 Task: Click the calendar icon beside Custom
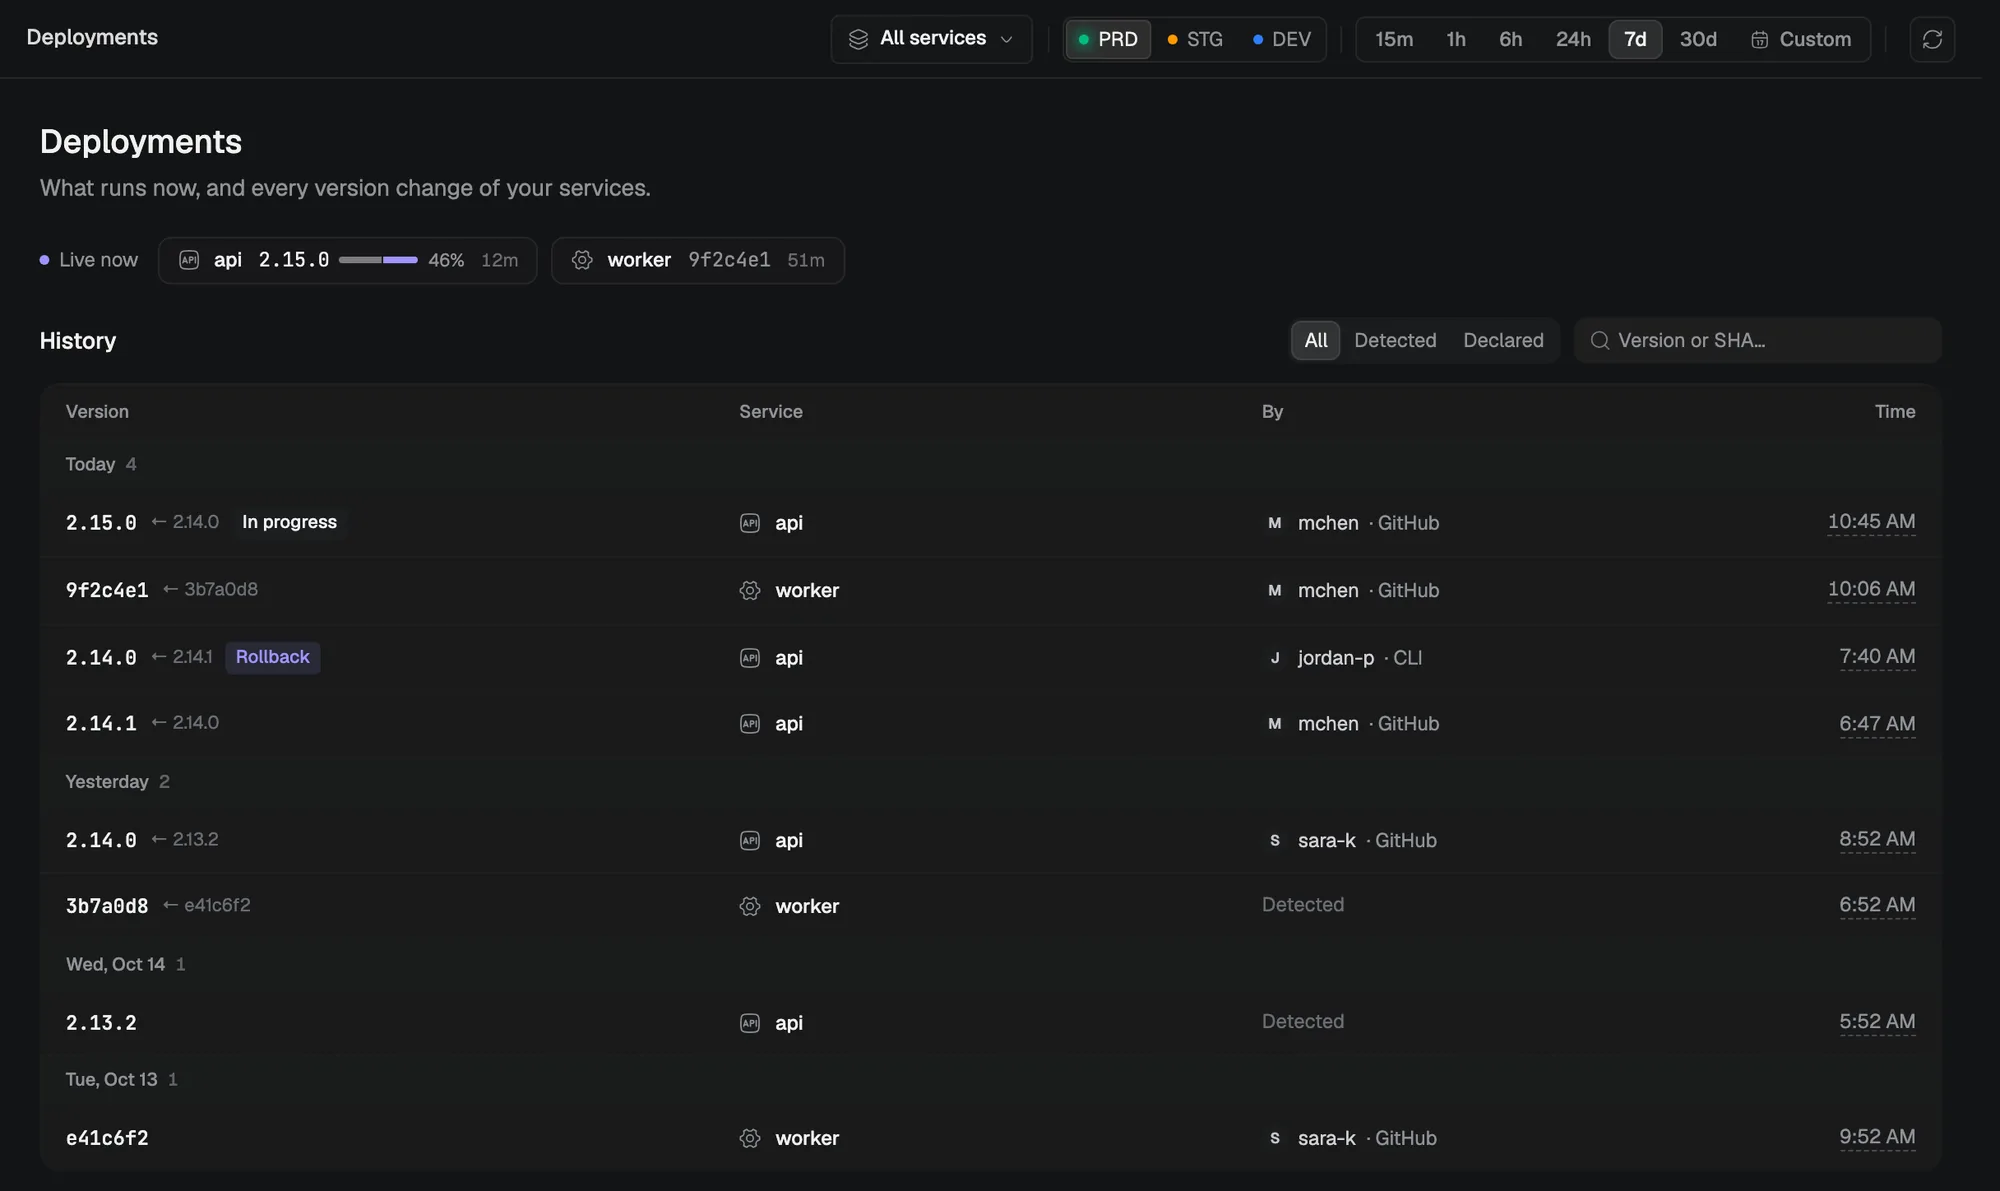(1759, 39)
